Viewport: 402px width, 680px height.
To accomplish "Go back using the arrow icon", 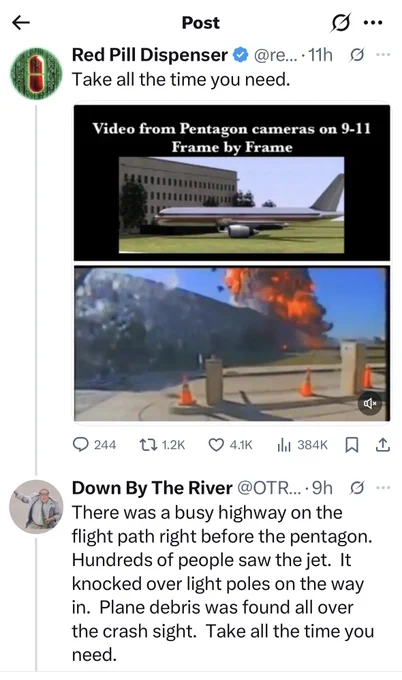I will [x=21, y=23].
